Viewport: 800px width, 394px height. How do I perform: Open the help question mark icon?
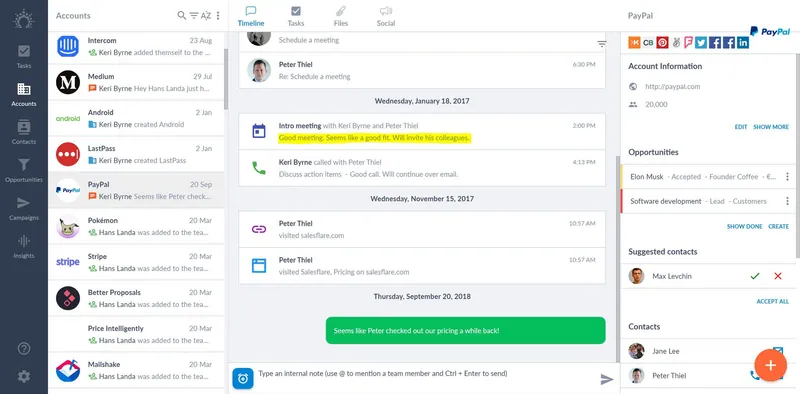coord(24,349)
